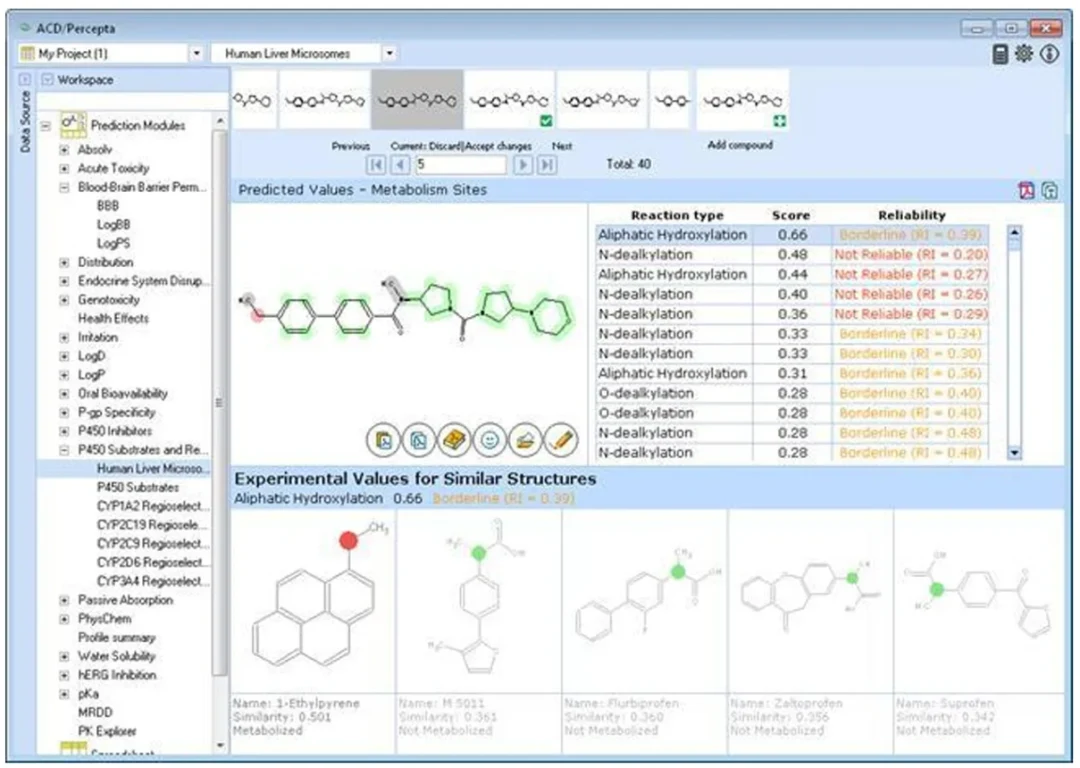Image resolution: width=1080 pixels, height=768 pixels.
Task: Select the Aliphatic Hydroxylation row scoring 0.44
Action: click(x=792, y=275)
